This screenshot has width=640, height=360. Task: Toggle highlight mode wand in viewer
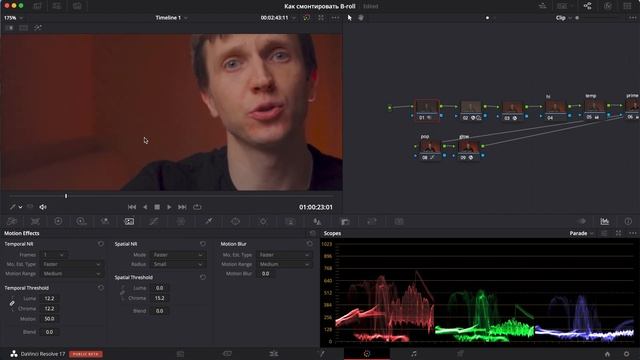tap(38, 28)
